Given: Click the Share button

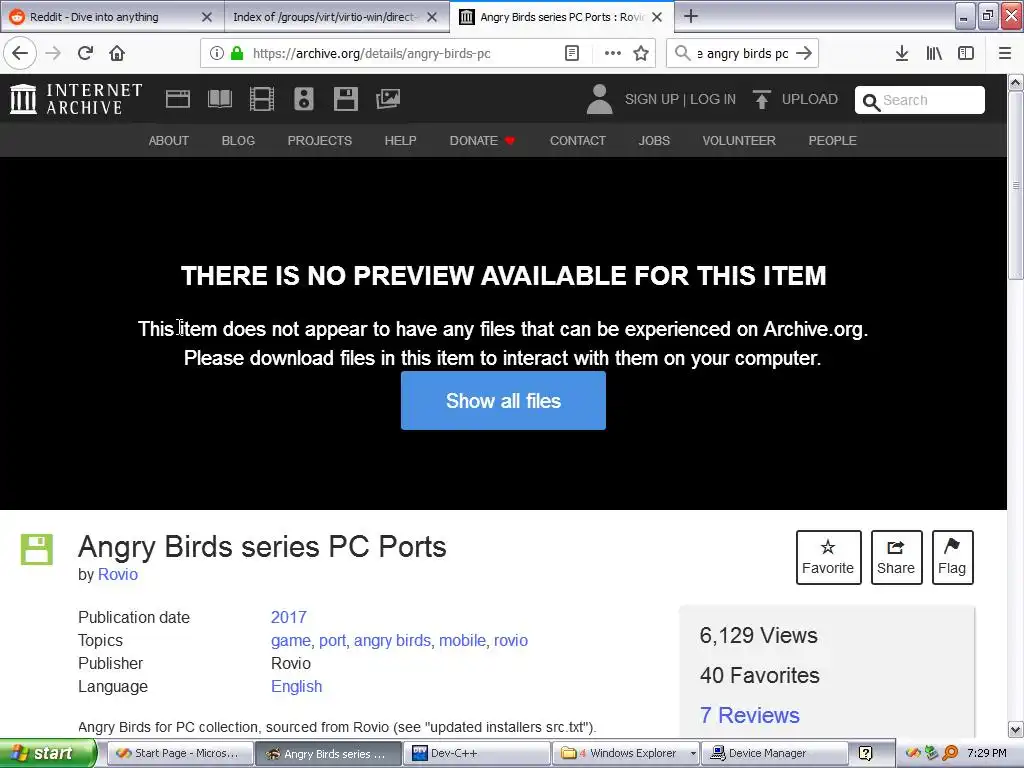Looking at the screenshot, I should (x=896, y=558).
